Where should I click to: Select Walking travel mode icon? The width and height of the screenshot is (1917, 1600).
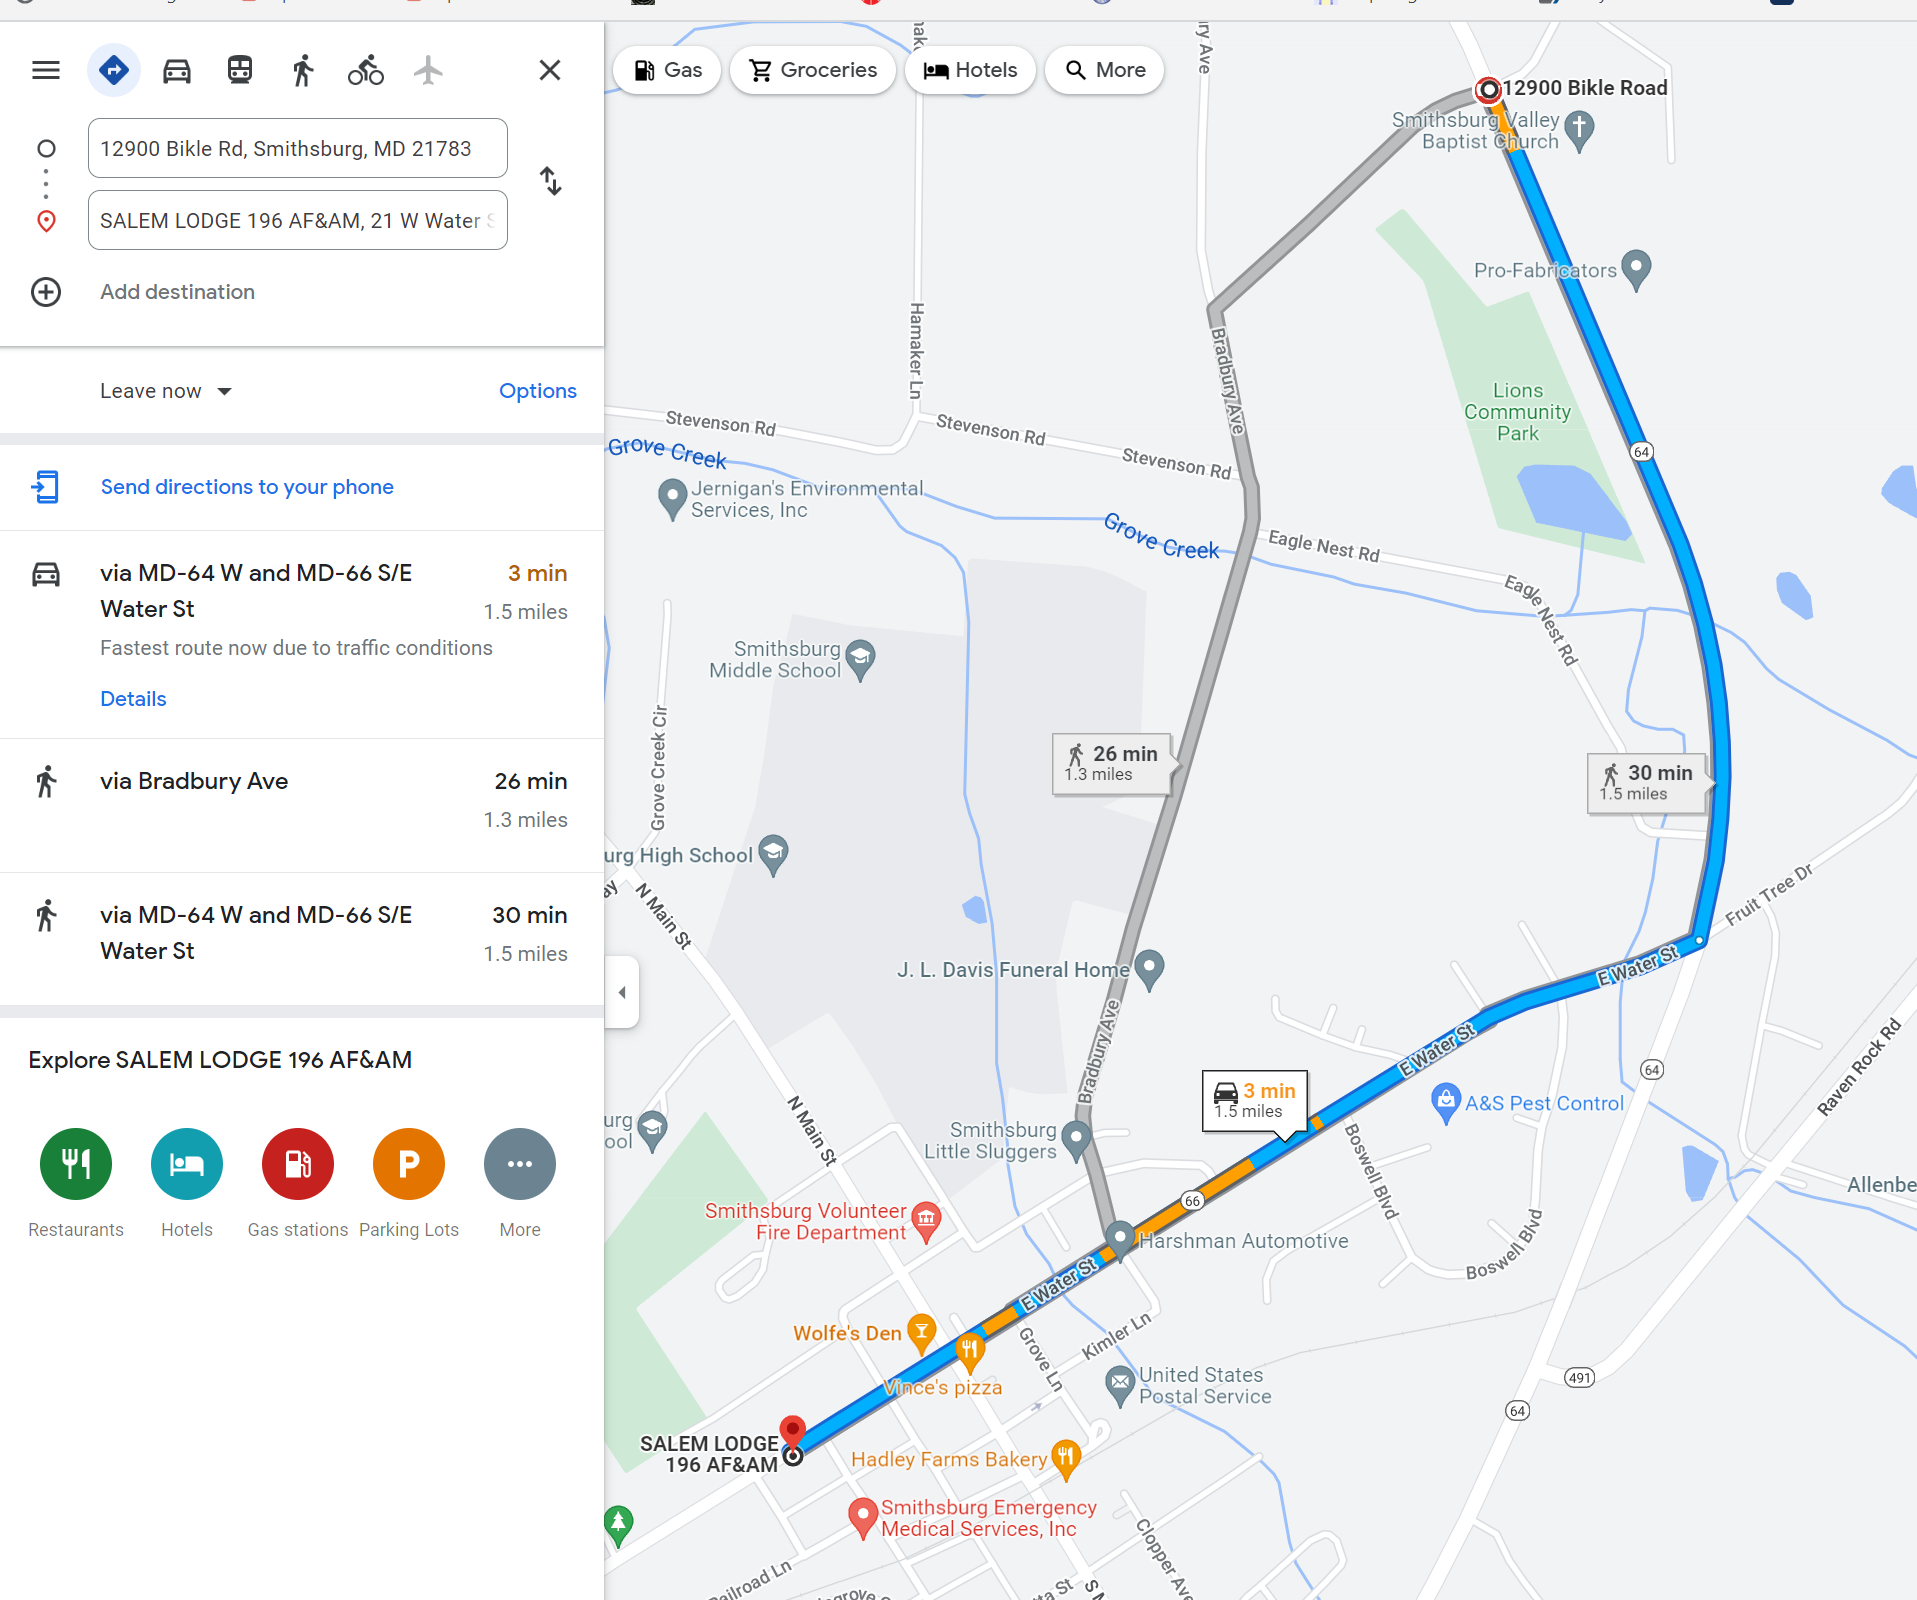click(303, 70)
